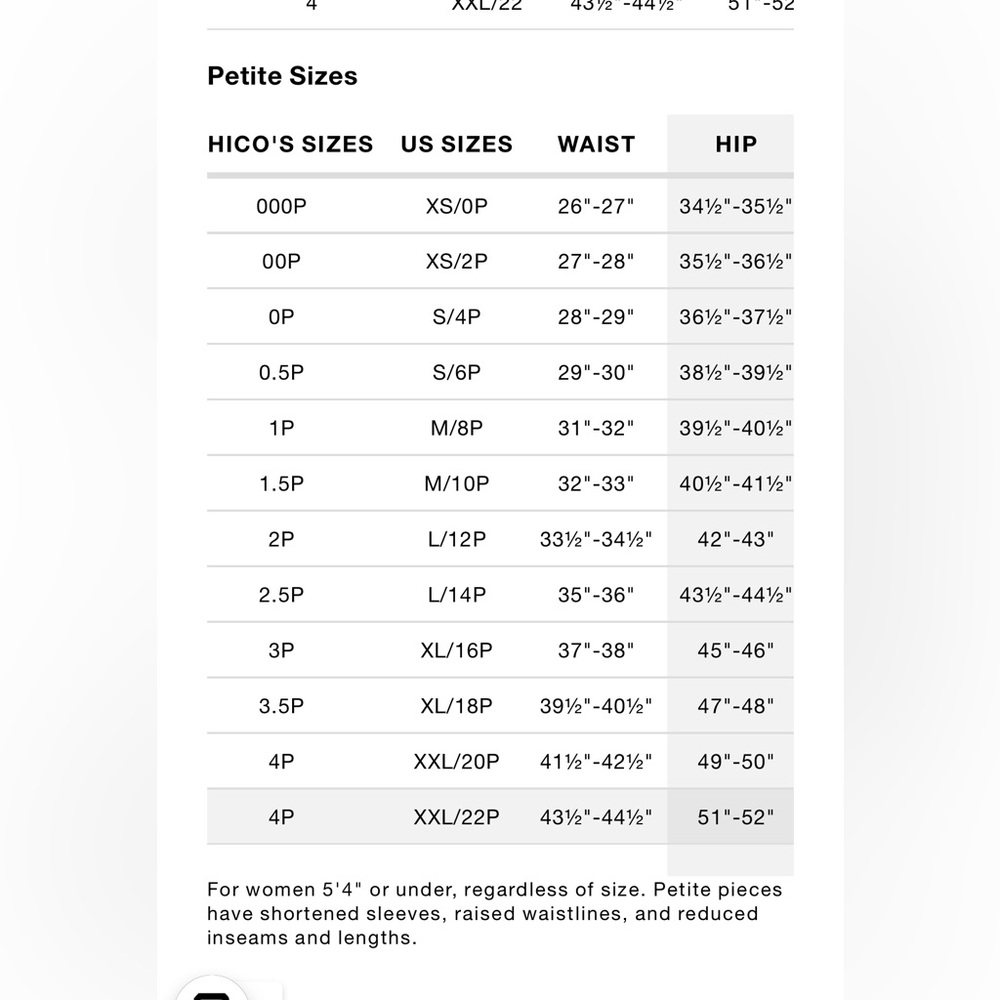The height and width of the screenshot is (1000, 1000).
Task: Select the 0.5P size row label
Action: (281, 372)
